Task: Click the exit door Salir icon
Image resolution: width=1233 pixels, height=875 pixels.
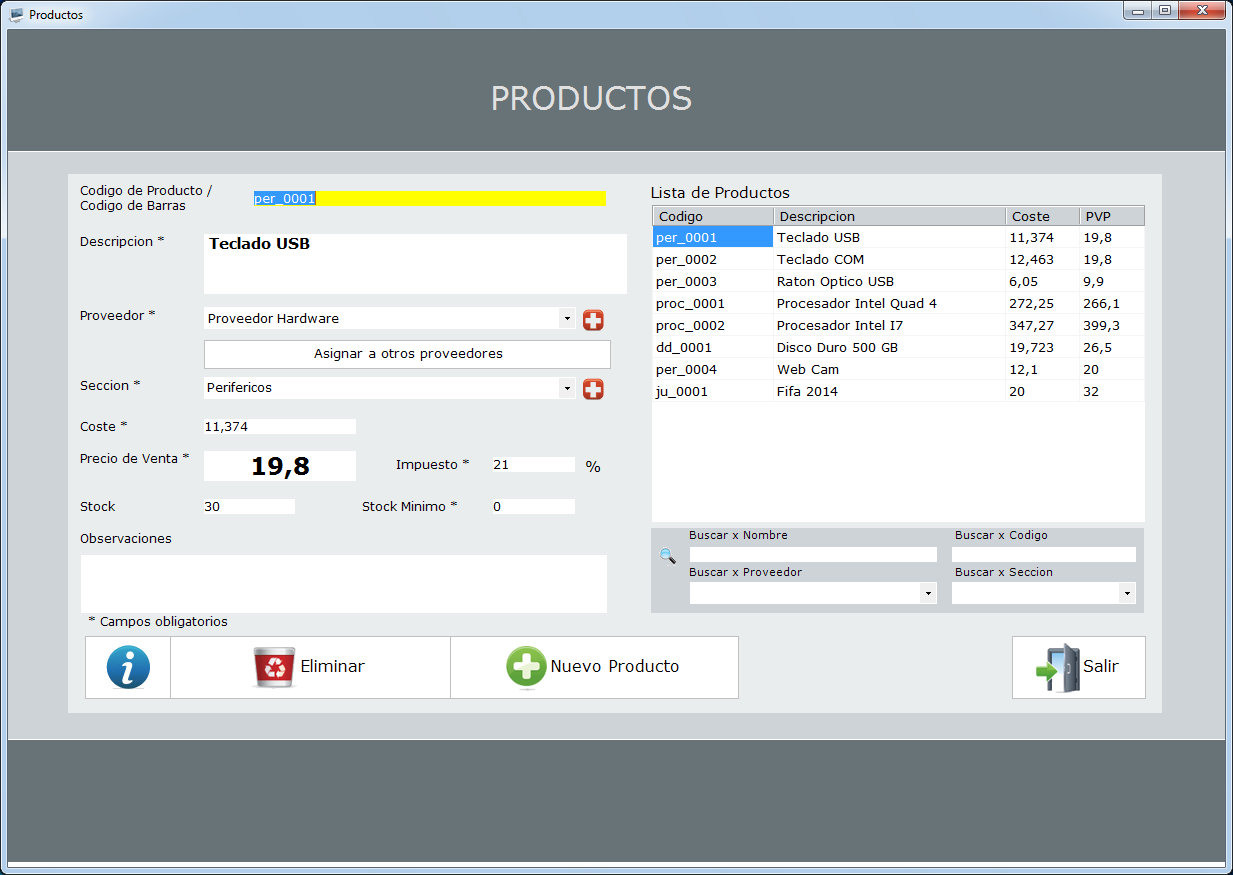Action: coord(1057,667)
